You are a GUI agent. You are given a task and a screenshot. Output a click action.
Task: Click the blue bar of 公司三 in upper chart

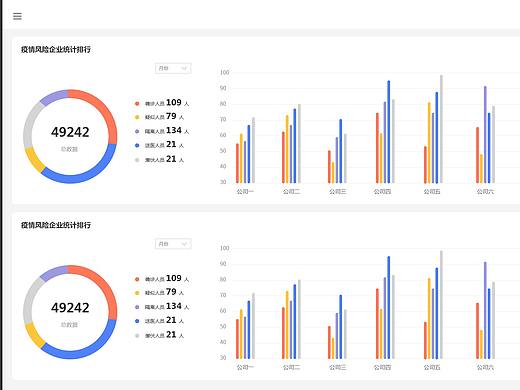341,151
